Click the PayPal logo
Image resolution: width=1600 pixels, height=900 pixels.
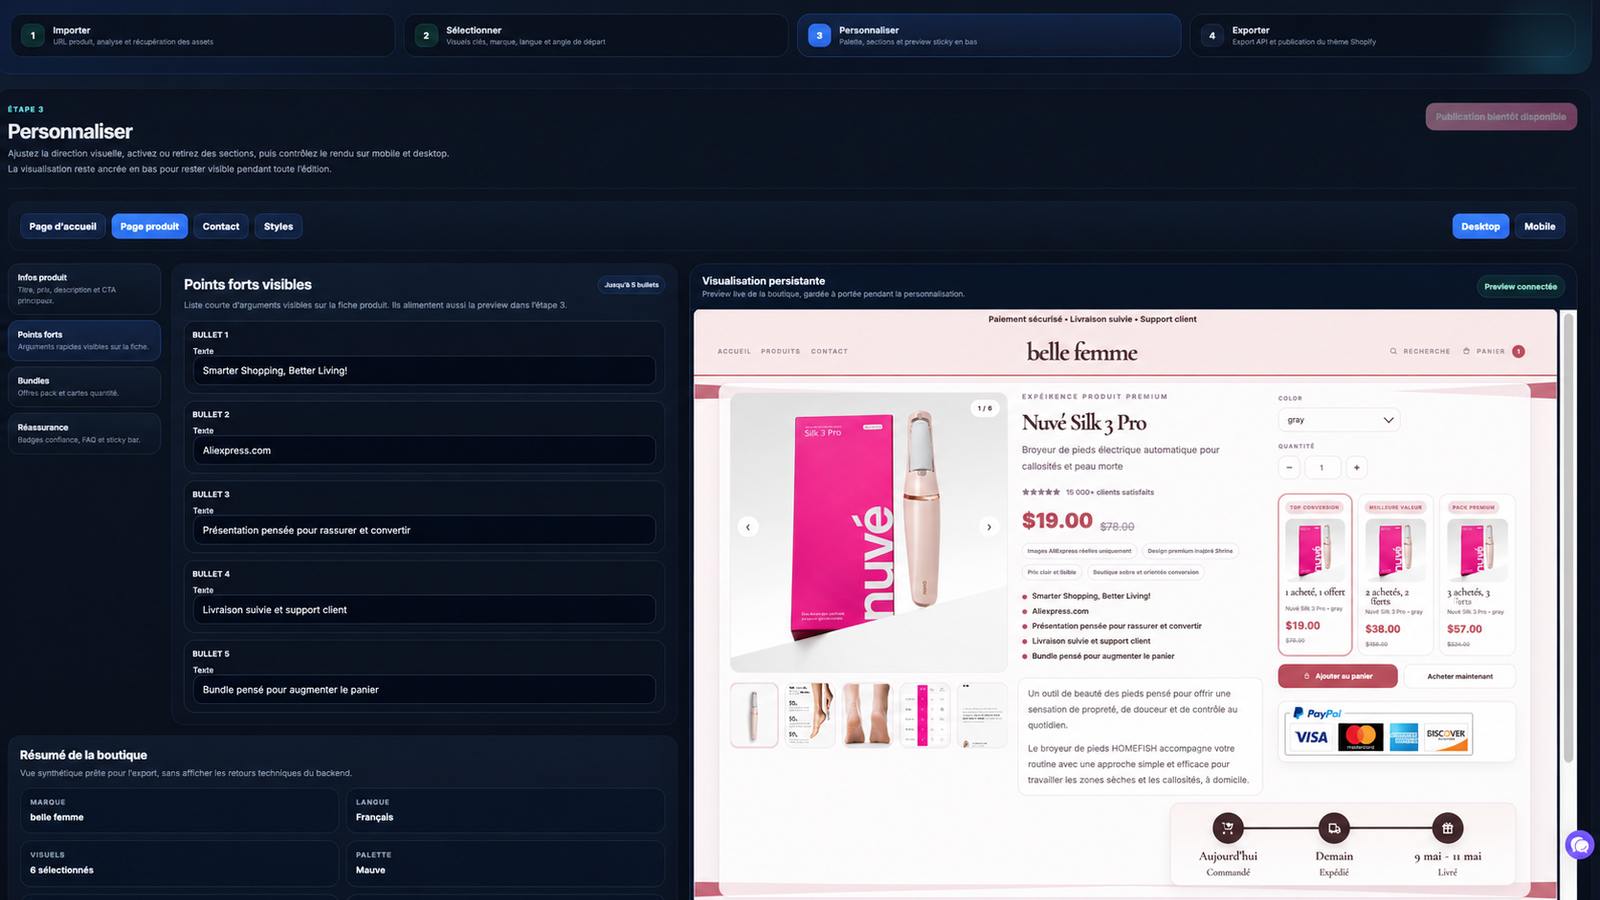tap(1317, 714)
